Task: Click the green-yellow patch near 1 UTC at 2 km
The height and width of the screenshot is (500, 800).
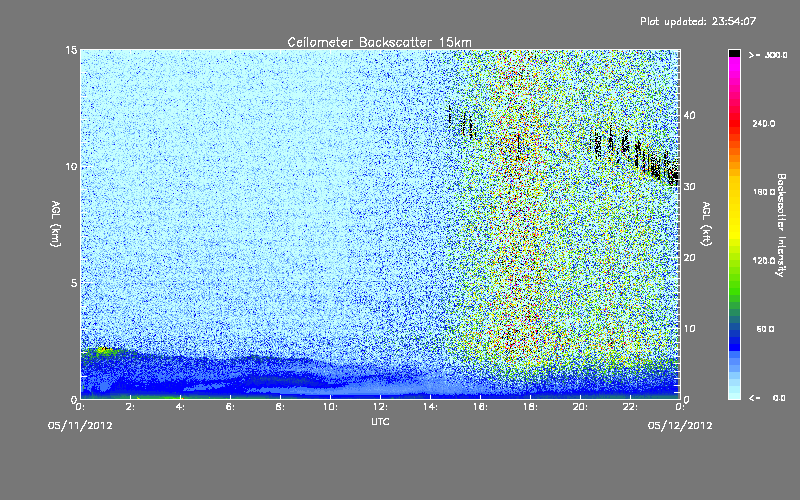Action: click(104, 351)
